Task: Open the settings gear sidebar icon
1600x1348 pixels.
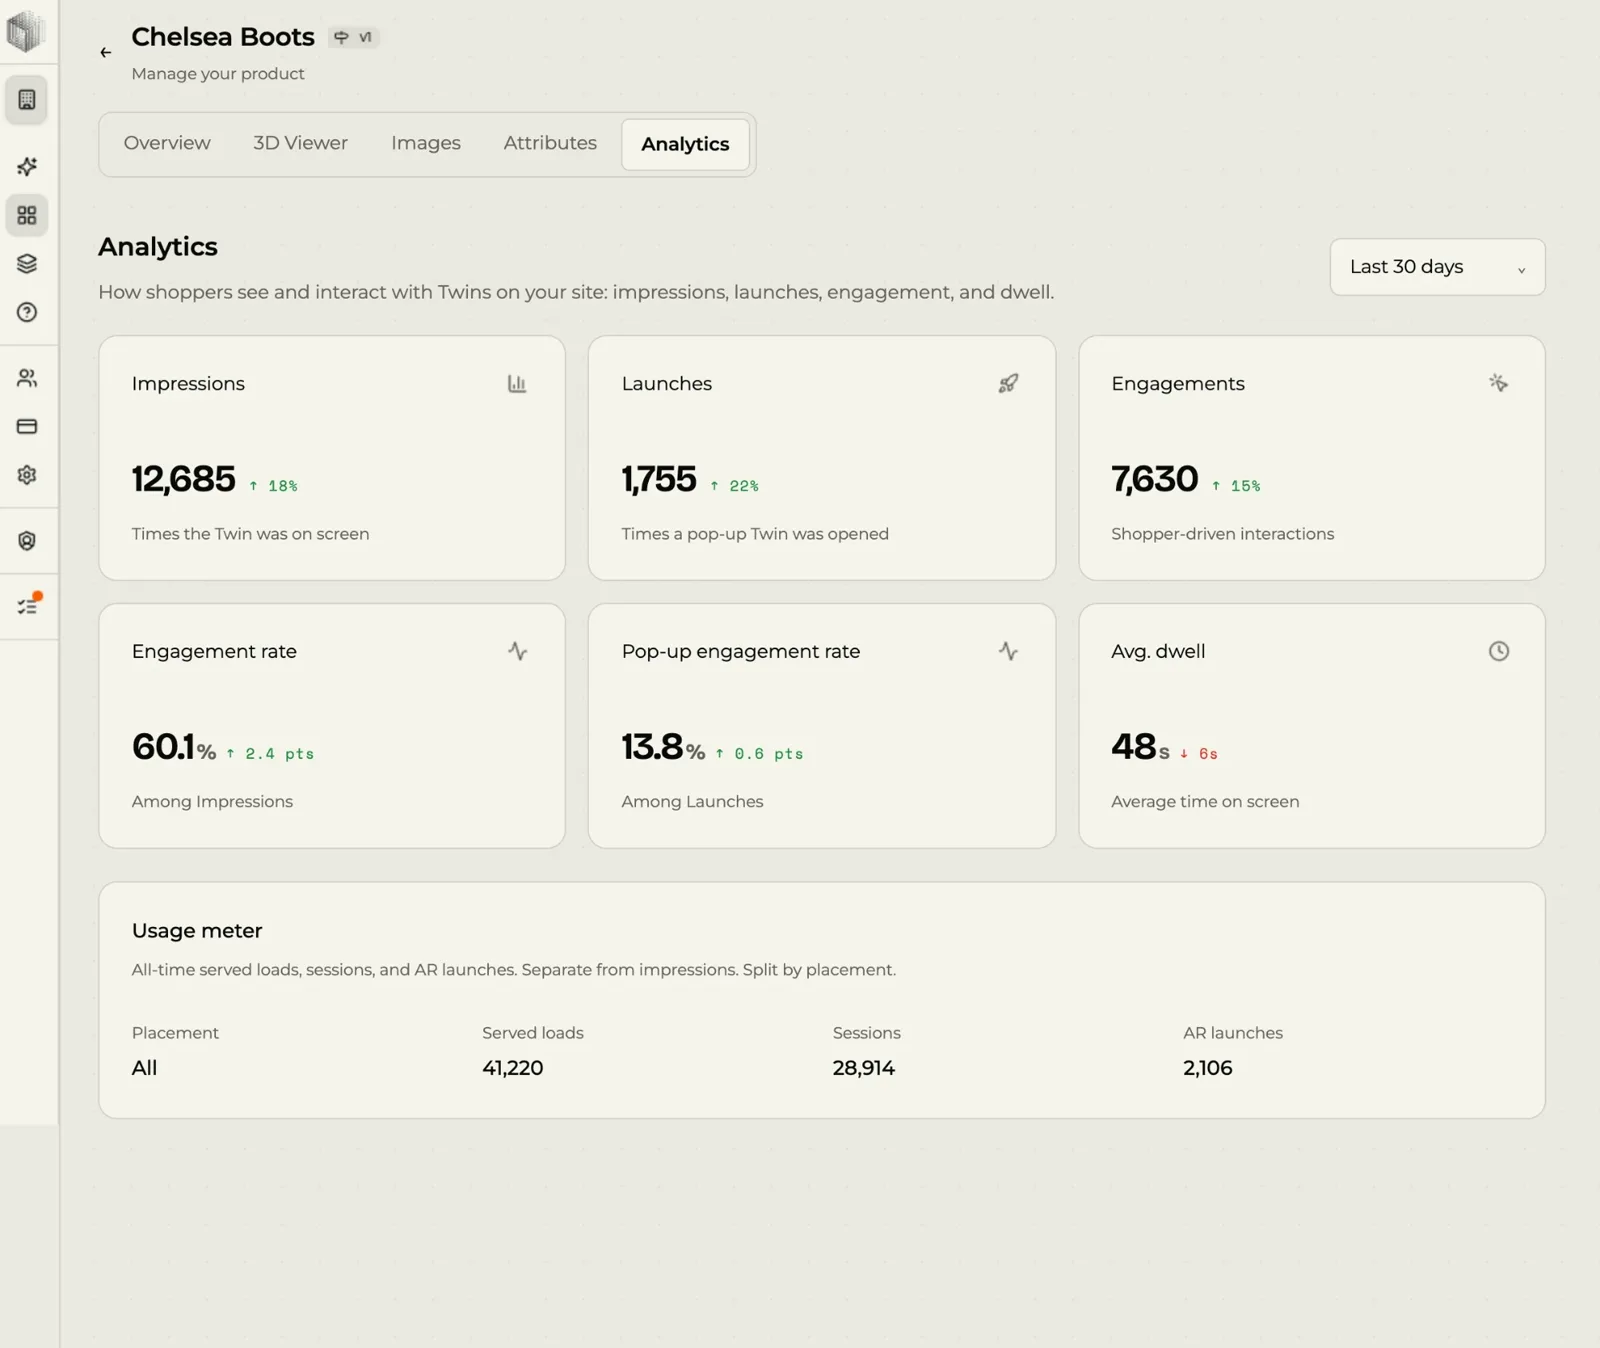Action: point(27,475)
